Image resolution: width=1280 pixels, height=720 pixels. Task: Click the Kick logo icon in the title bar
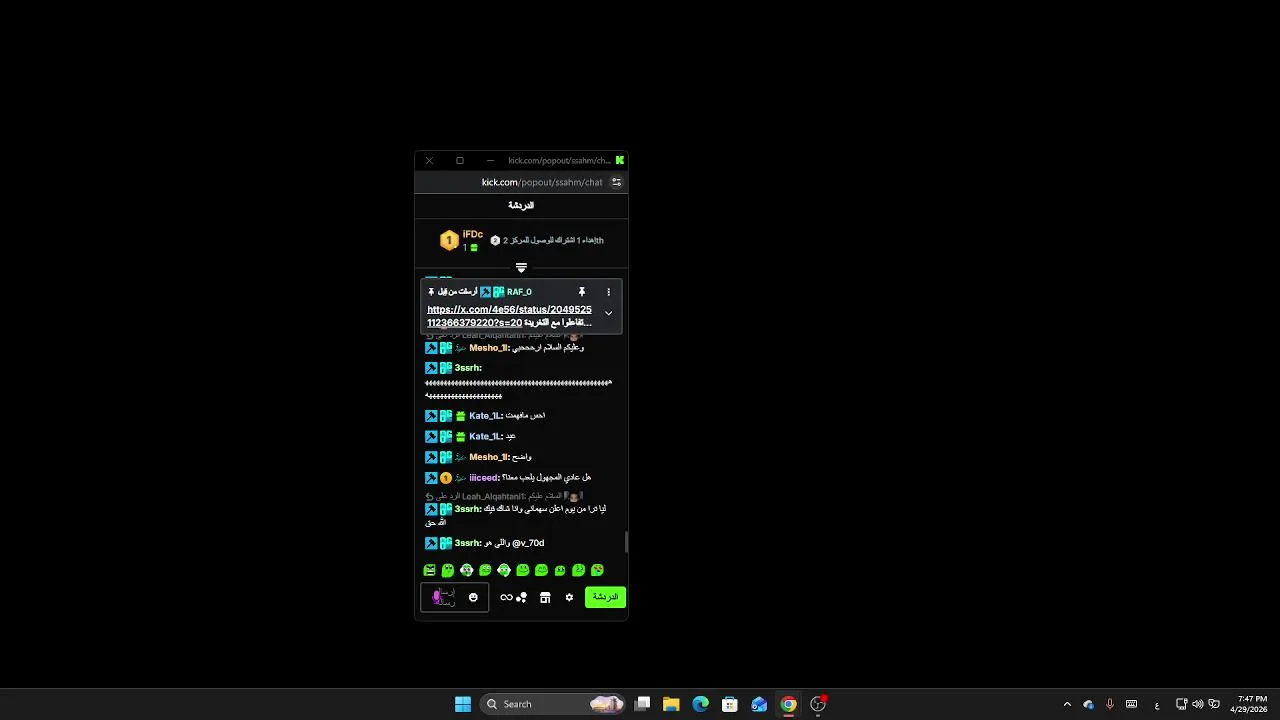tap(620, 160)
